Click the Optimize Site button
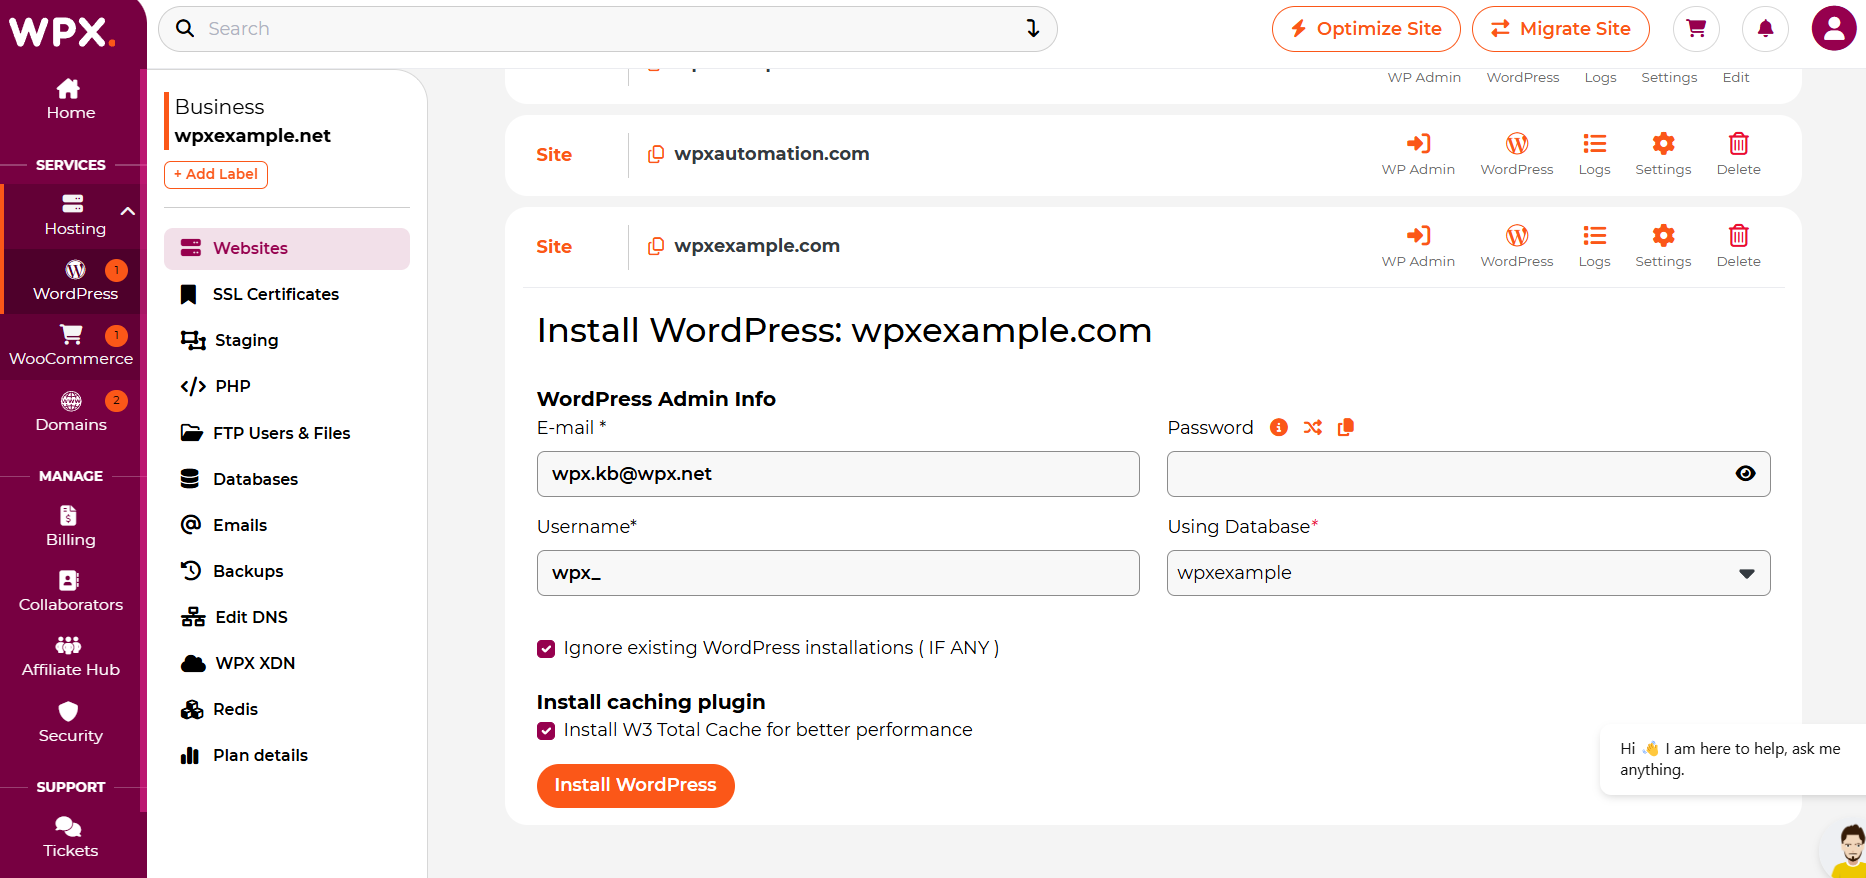1866x878 pixels. tap(1366, 29)
